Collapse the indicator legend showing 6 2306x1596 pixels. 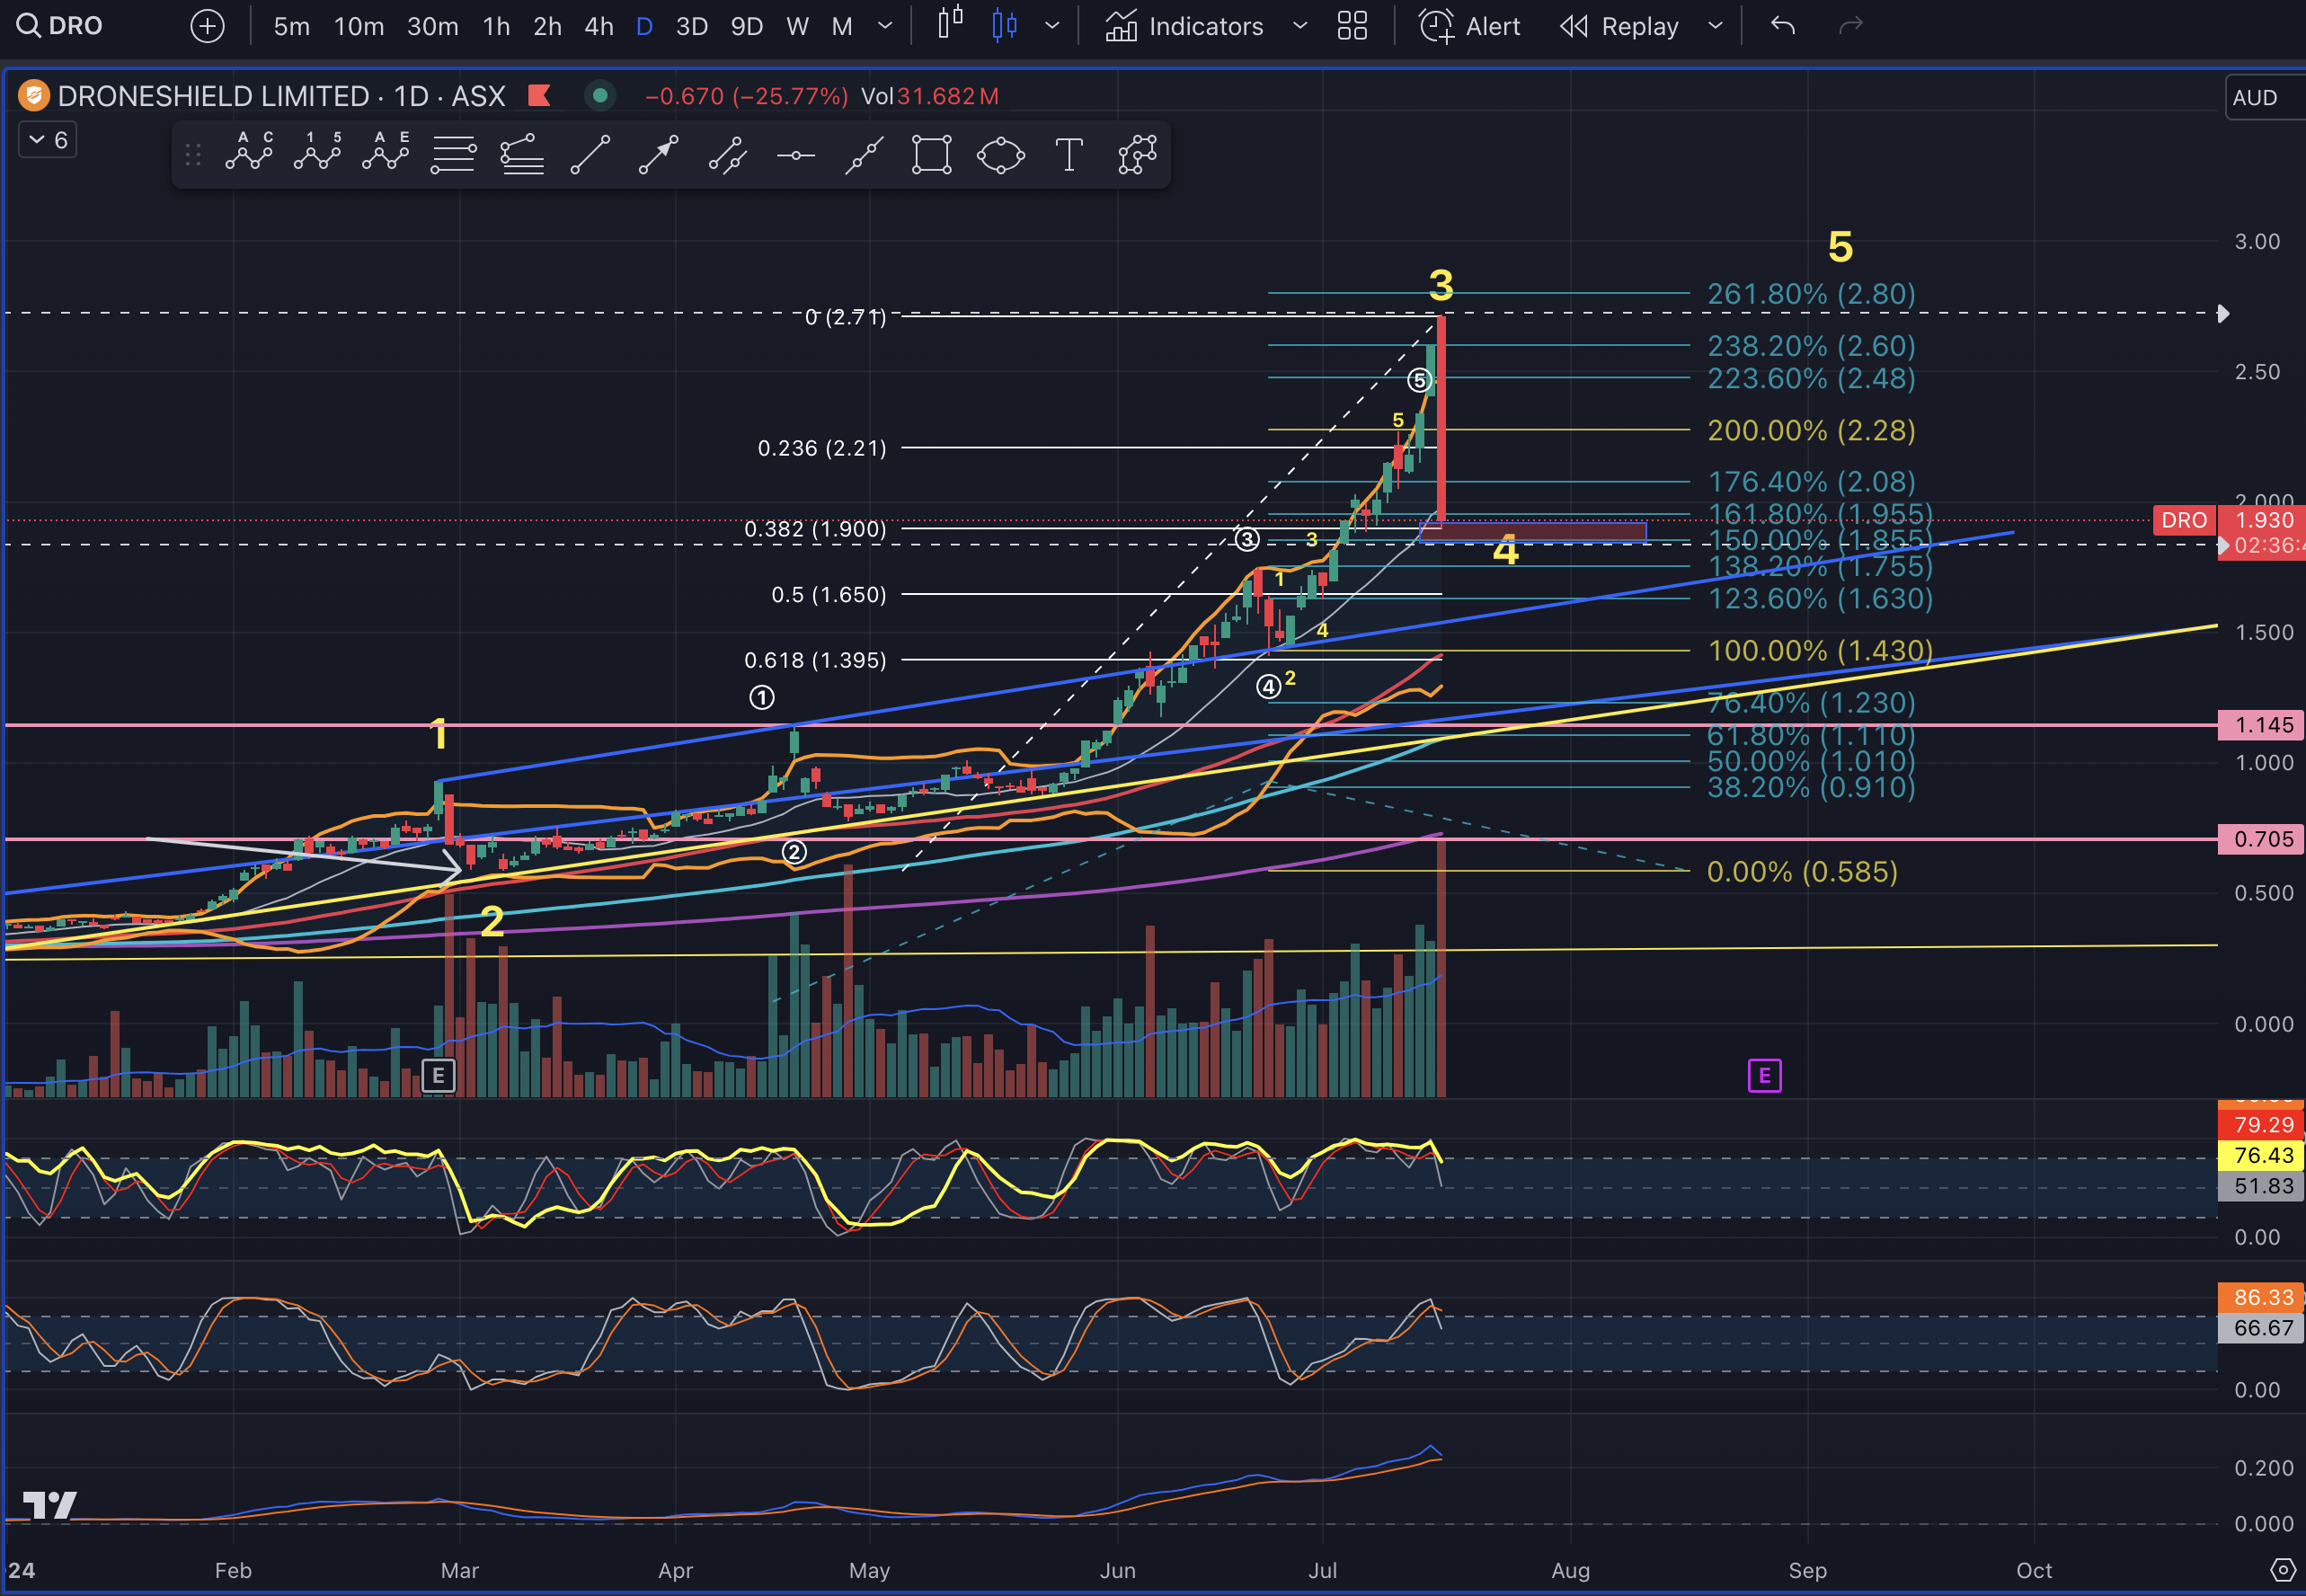[x=48, y=140]
